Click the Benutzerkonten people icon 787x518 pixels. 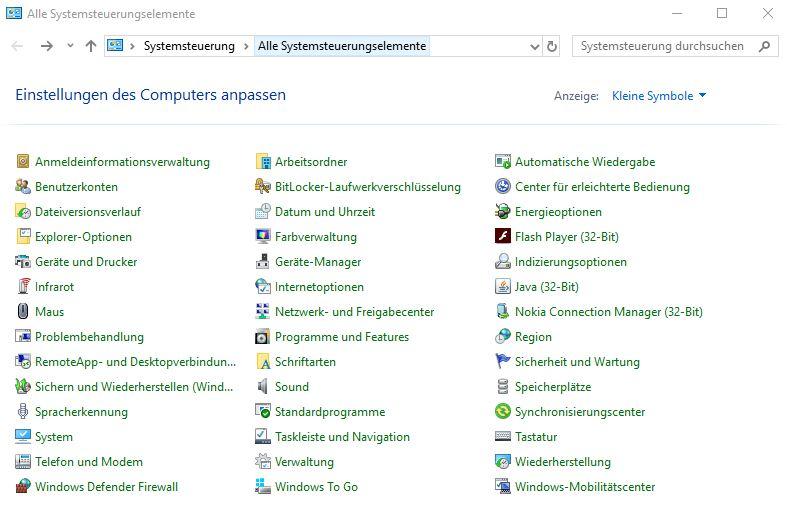[x=23, y=186]
